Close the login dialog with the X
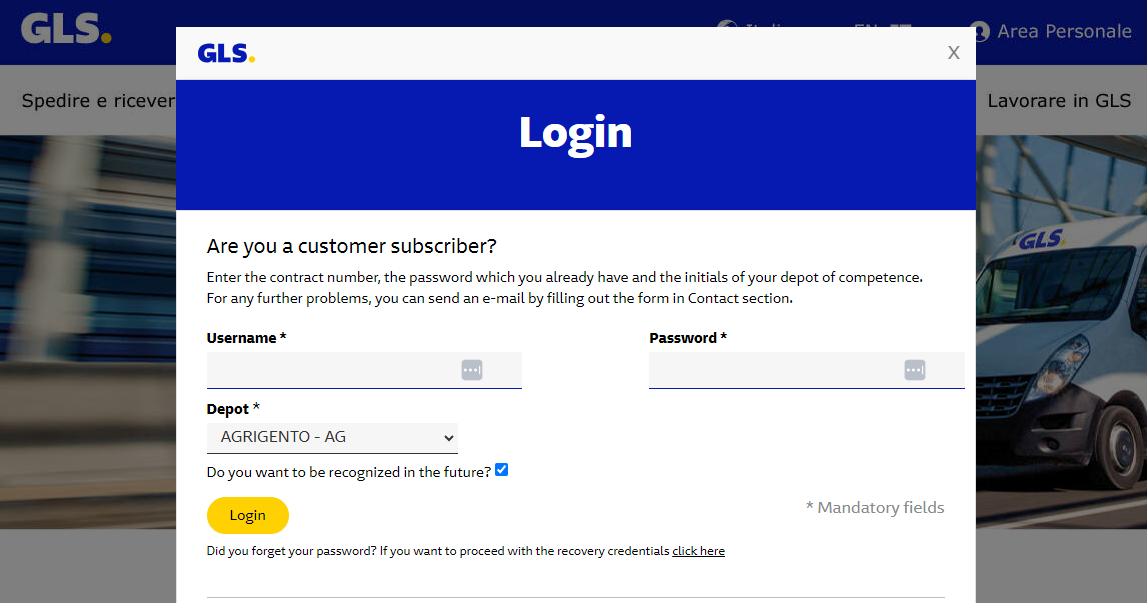The image size is (1147, 603). click(954, 53)
